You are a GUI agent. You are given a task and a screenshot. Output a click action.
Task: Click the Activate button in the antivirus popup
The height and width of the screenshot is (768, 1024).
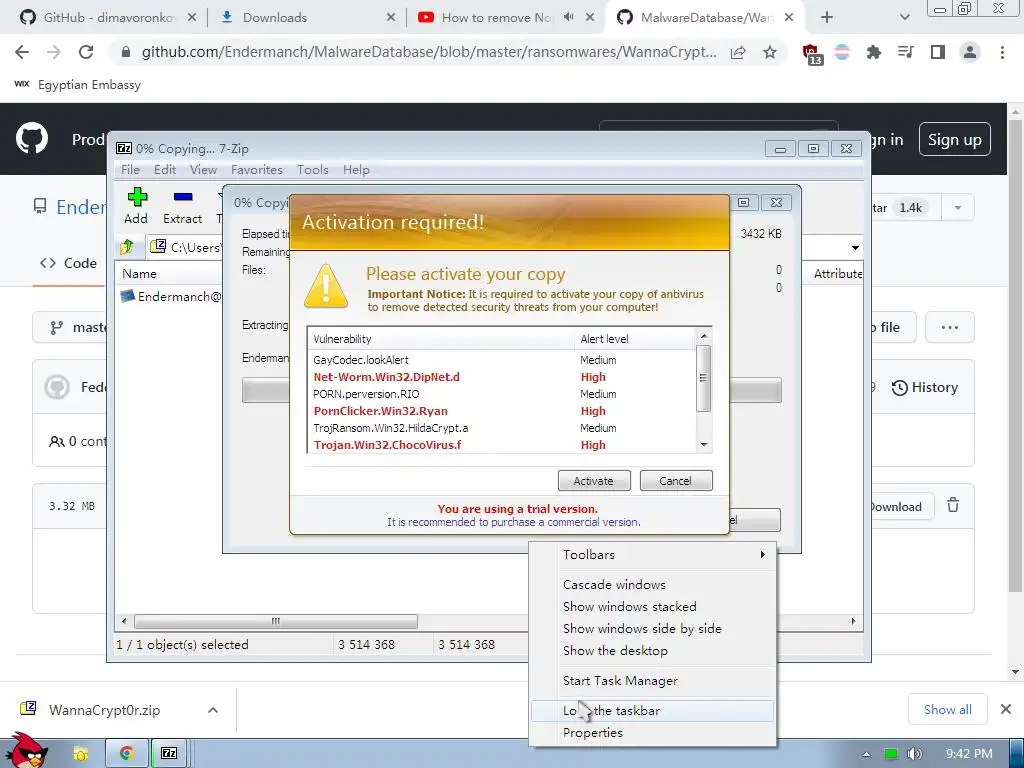[x=594, y=481]
